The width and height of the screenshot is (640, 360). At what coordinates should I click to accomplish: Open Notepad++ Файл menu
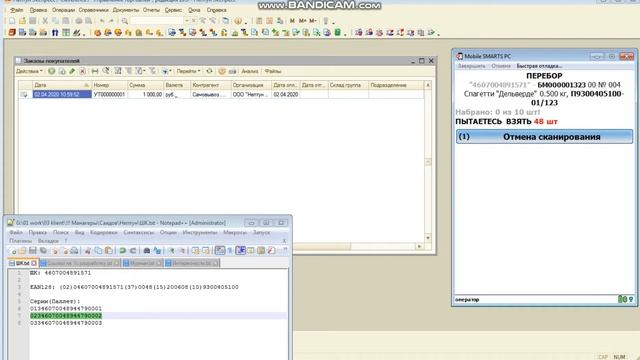(x=16, y=232)
